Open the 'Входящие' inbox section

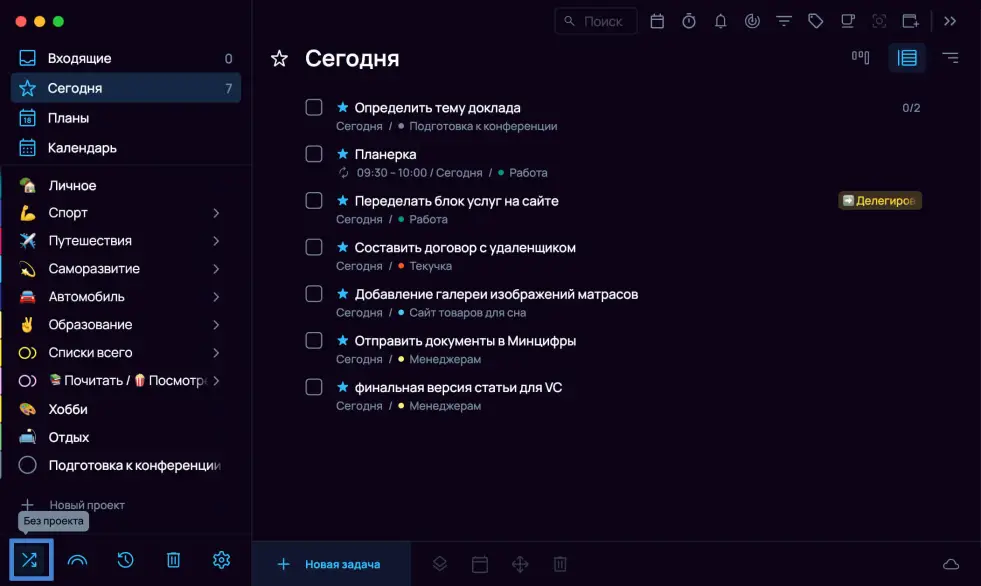click(80, 59)
